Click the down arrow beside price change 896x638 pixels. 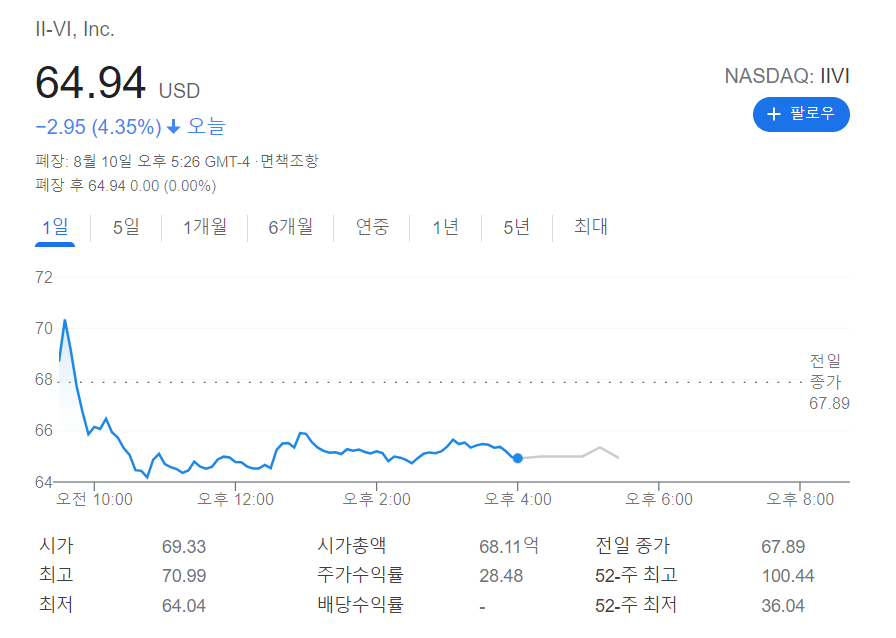click(174, 126)
